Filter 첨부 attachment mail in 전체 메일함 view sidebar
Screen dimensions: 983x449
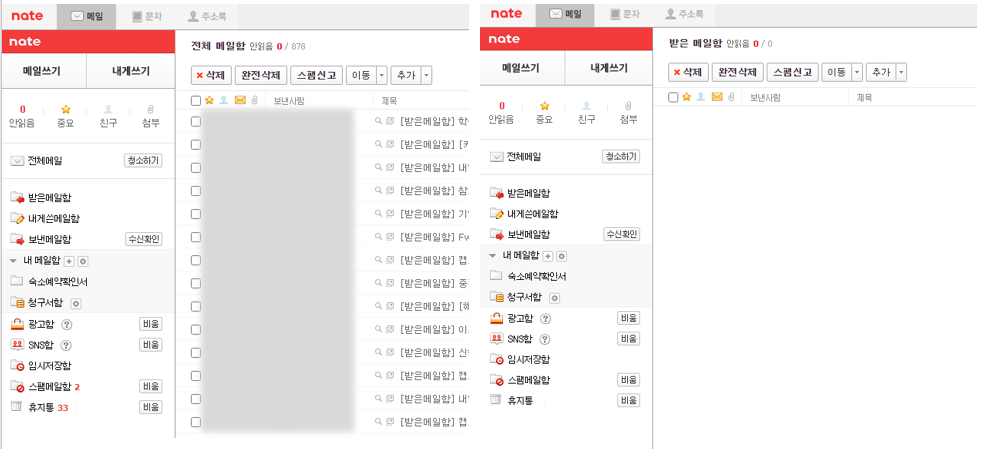coord(150,117)
